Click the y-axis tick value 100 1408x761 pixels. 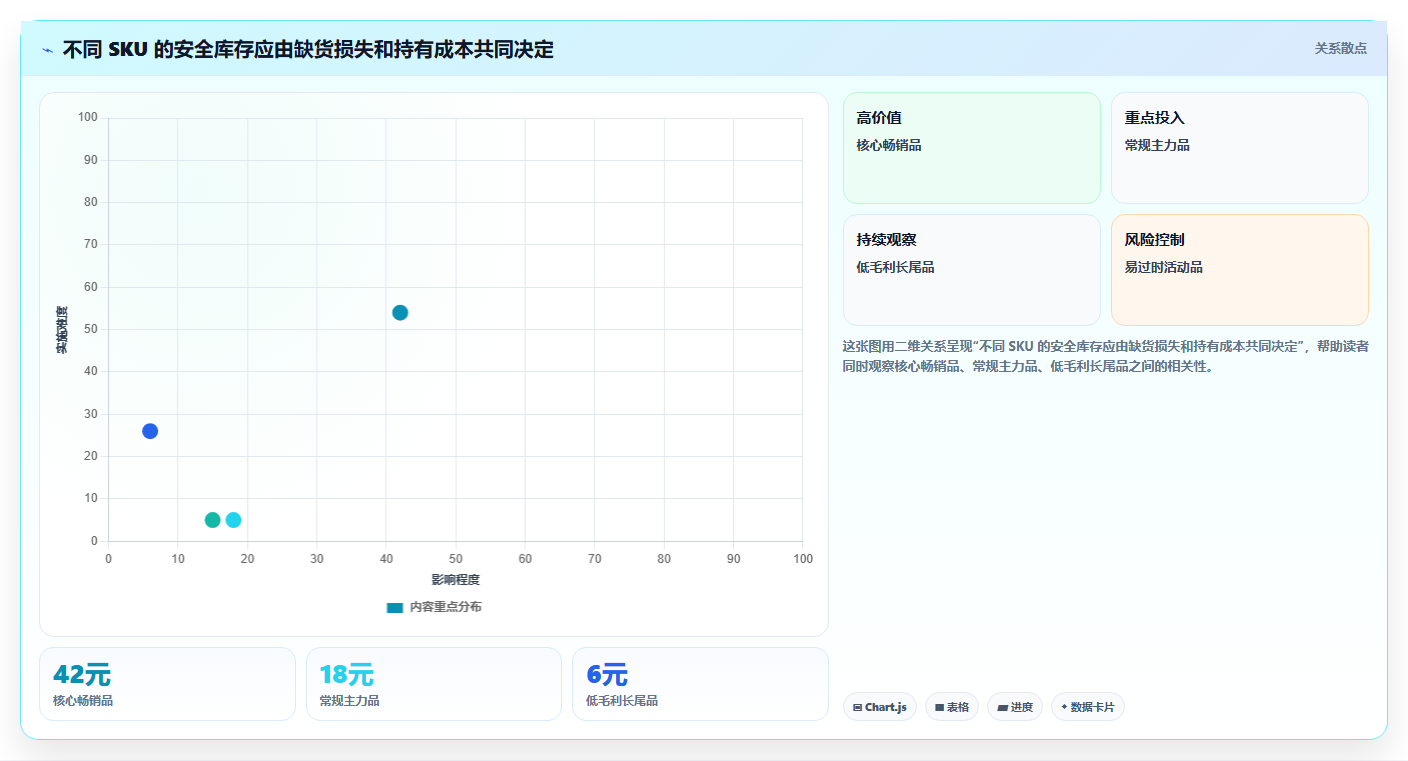88,118
